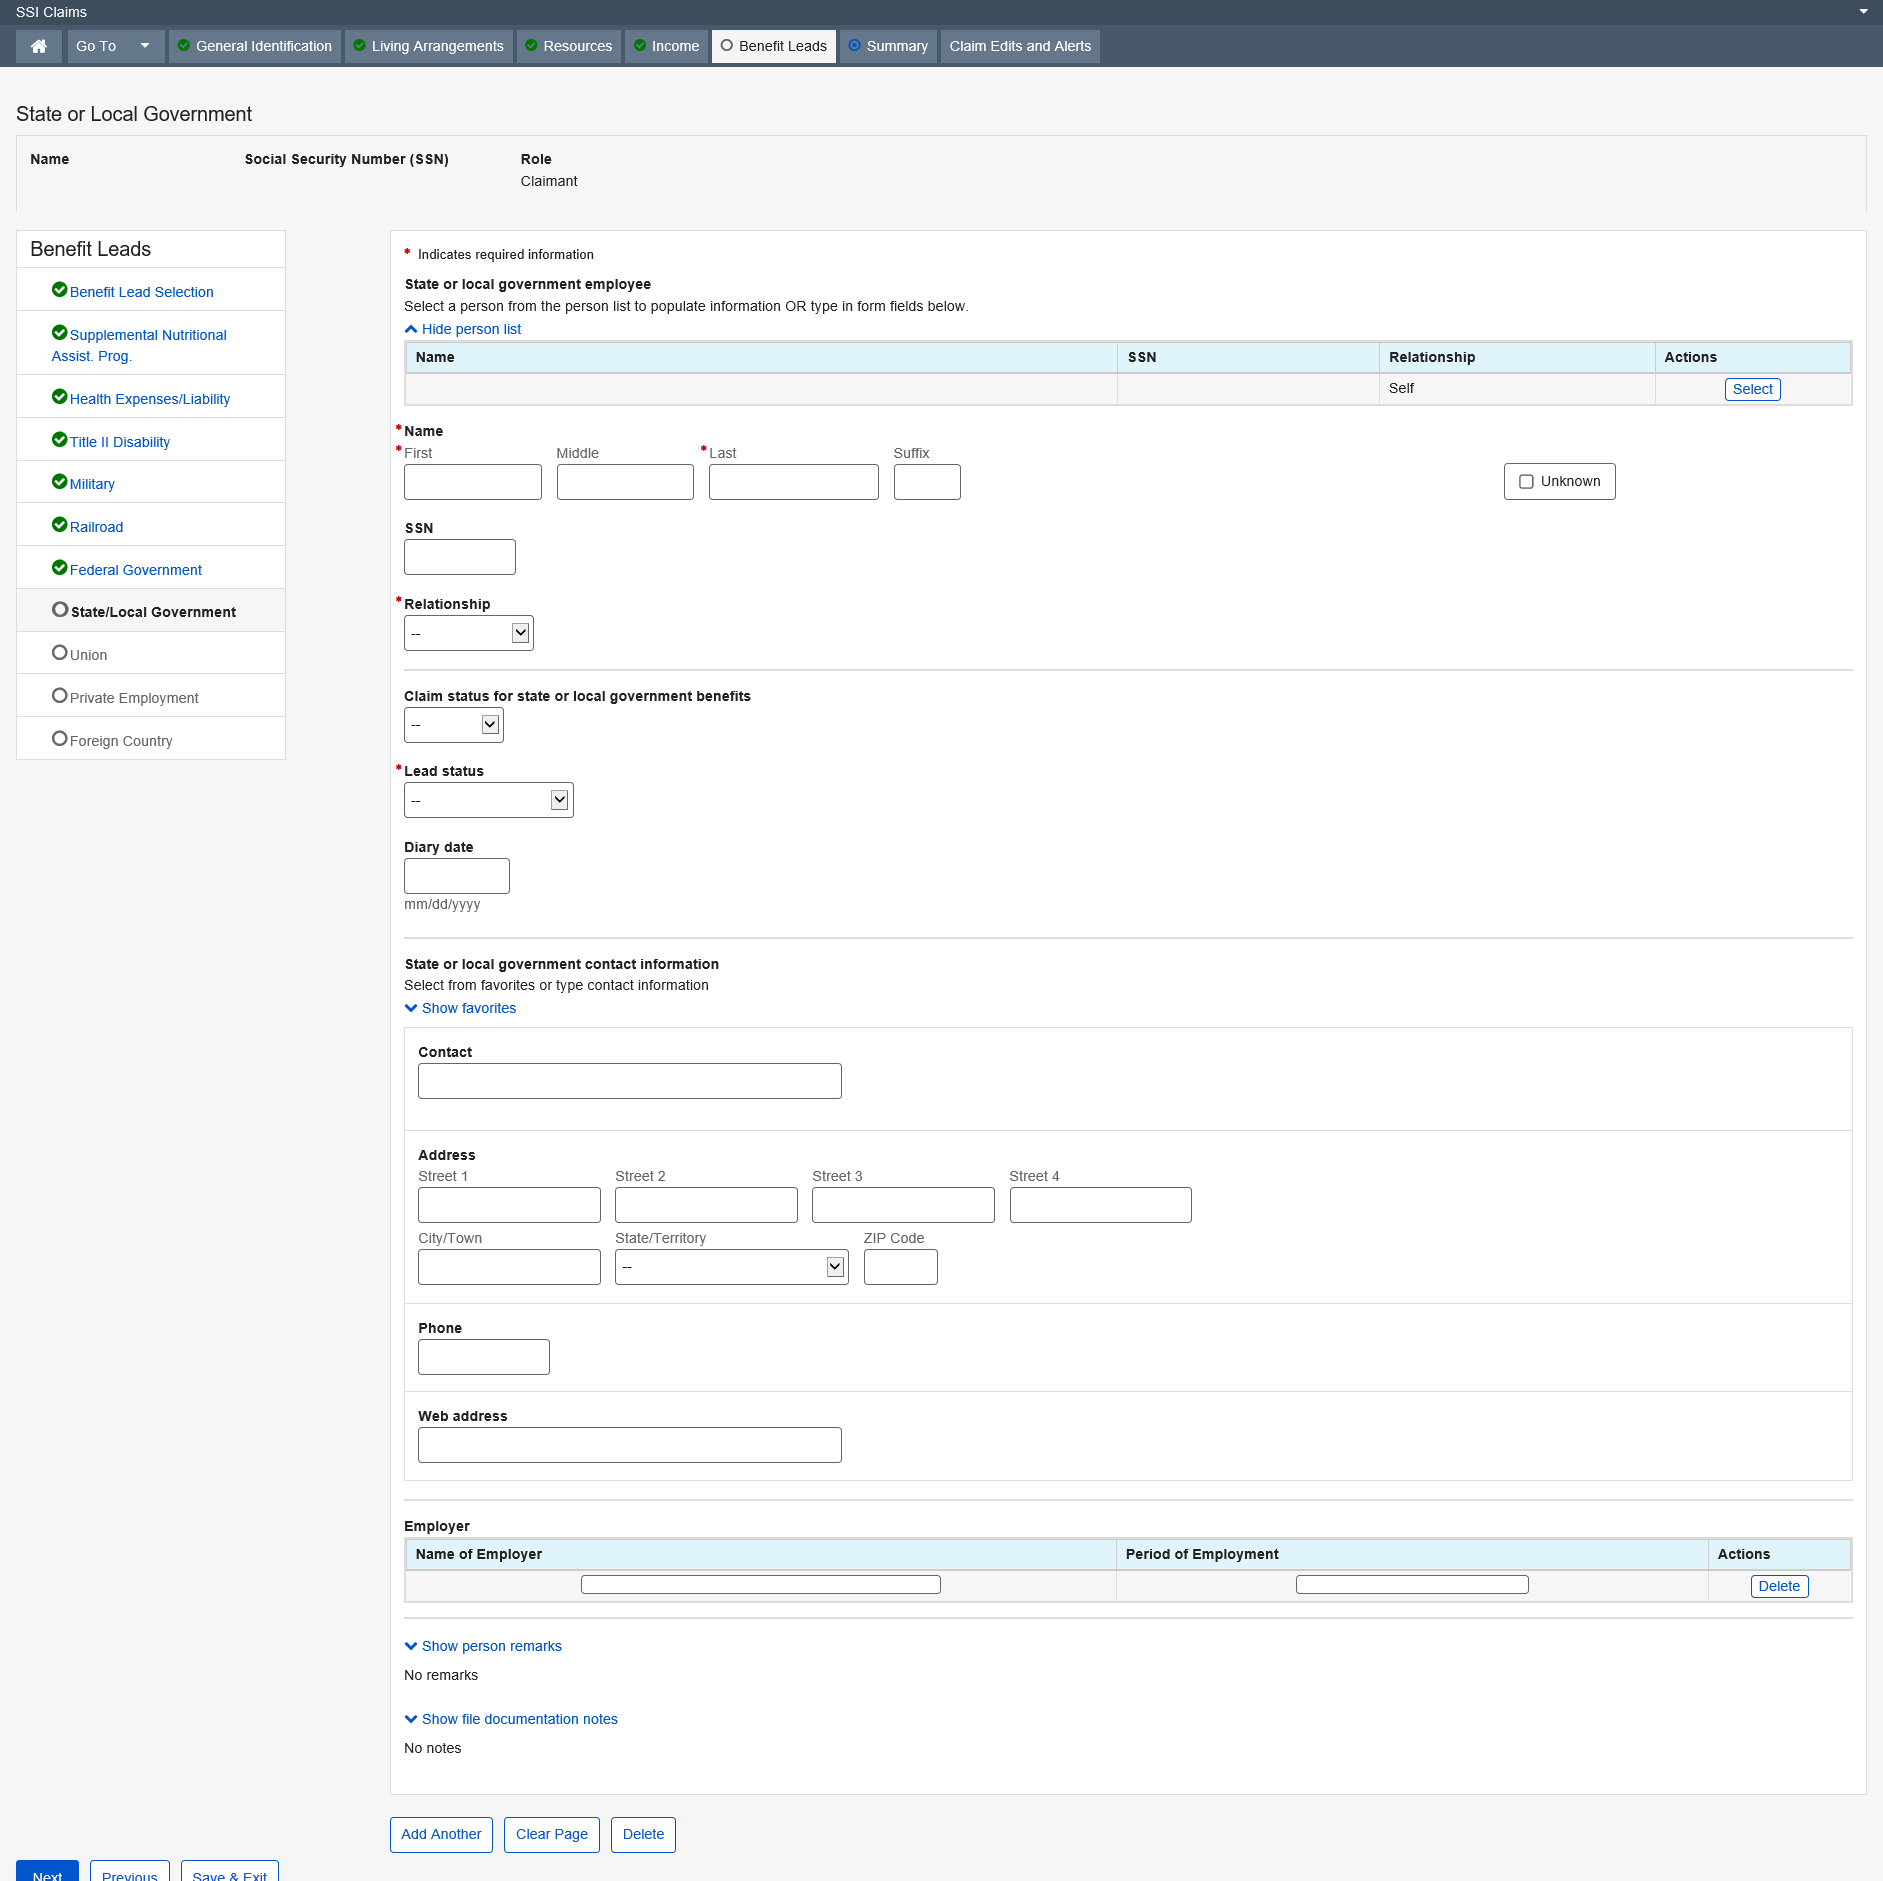1883x1881 pixels.
Task: Click the Diary date input field
Action: [x=456, y=876]
